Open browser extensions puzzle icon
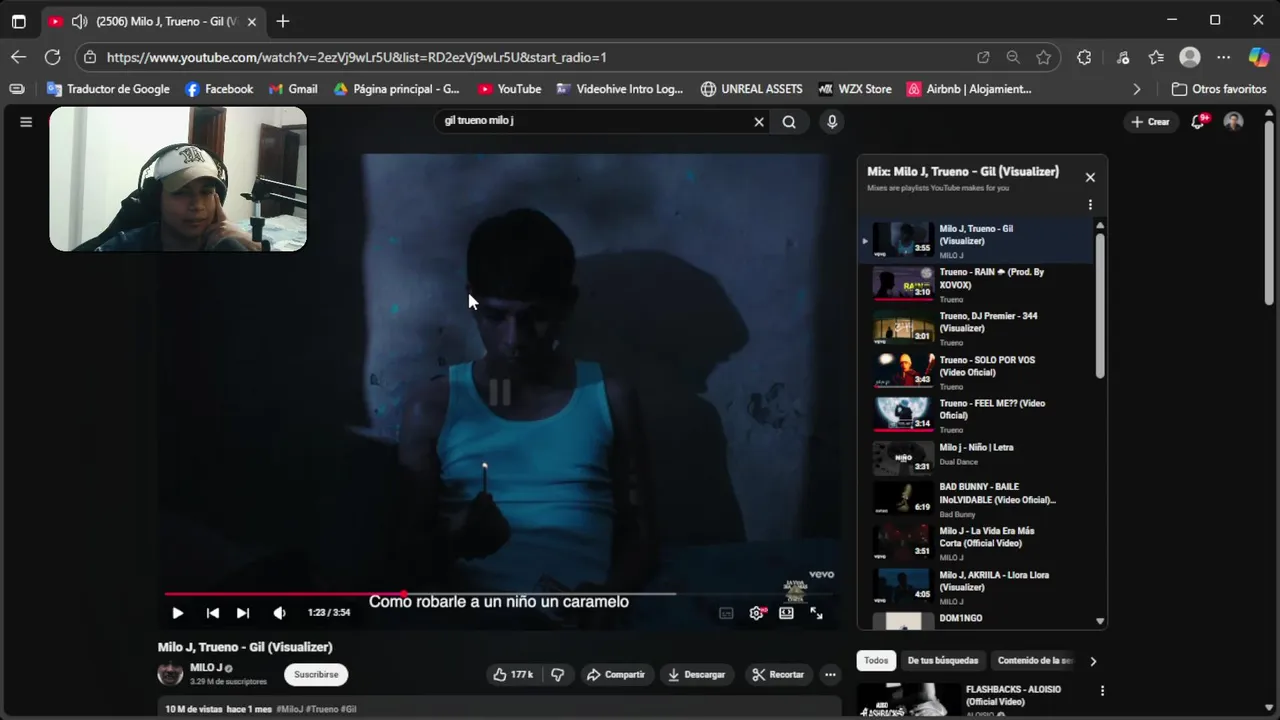Image resolution: width=1280 pixels, height=720 pixels. 1084,57
